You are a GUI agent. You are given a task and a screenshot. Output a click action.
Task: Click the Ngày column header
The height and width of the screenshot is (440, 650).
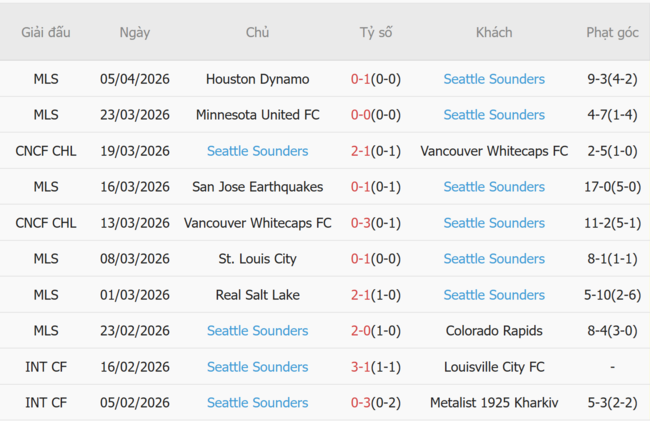(x=135, y=32)
